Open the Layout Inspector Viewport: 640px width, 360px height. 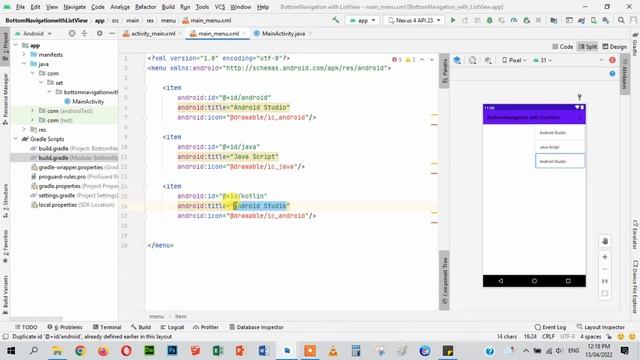[x=601, y=327]
